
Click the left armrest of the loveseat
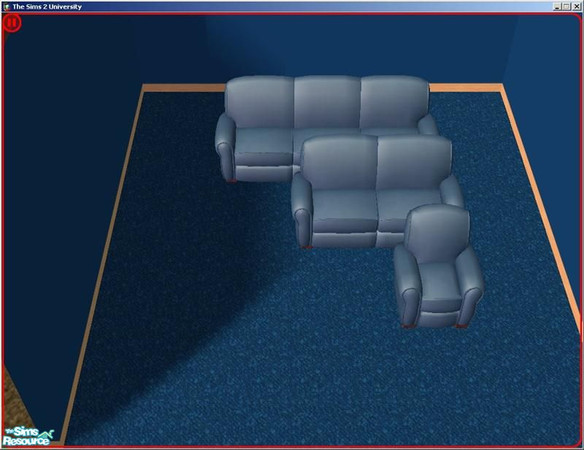(302, 210)
